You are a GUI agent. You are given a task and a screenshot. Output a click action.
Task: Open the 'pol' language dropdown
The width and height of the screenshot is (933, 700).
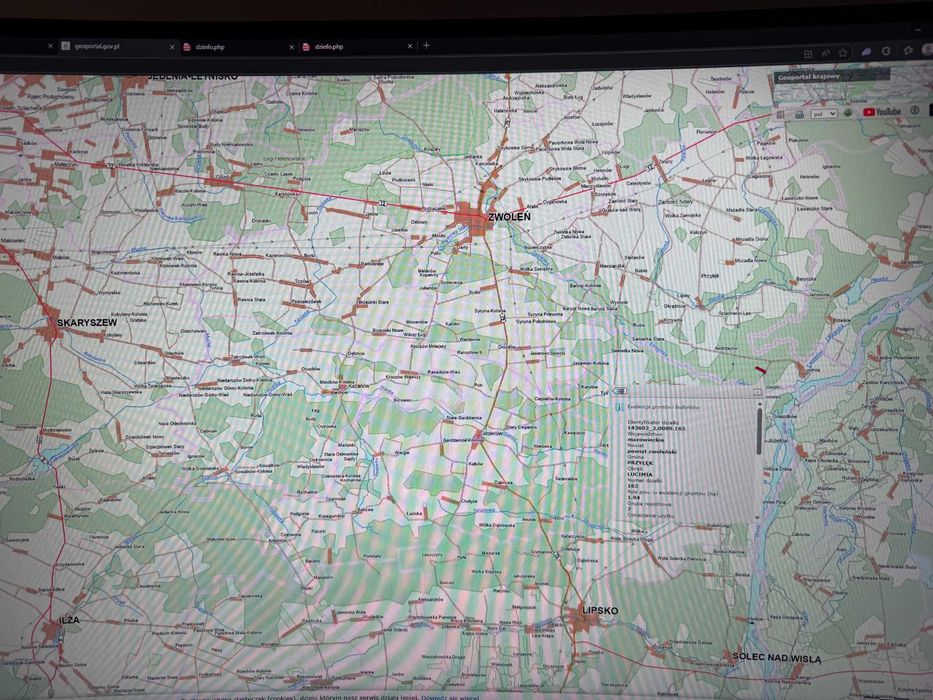(824, 114)
